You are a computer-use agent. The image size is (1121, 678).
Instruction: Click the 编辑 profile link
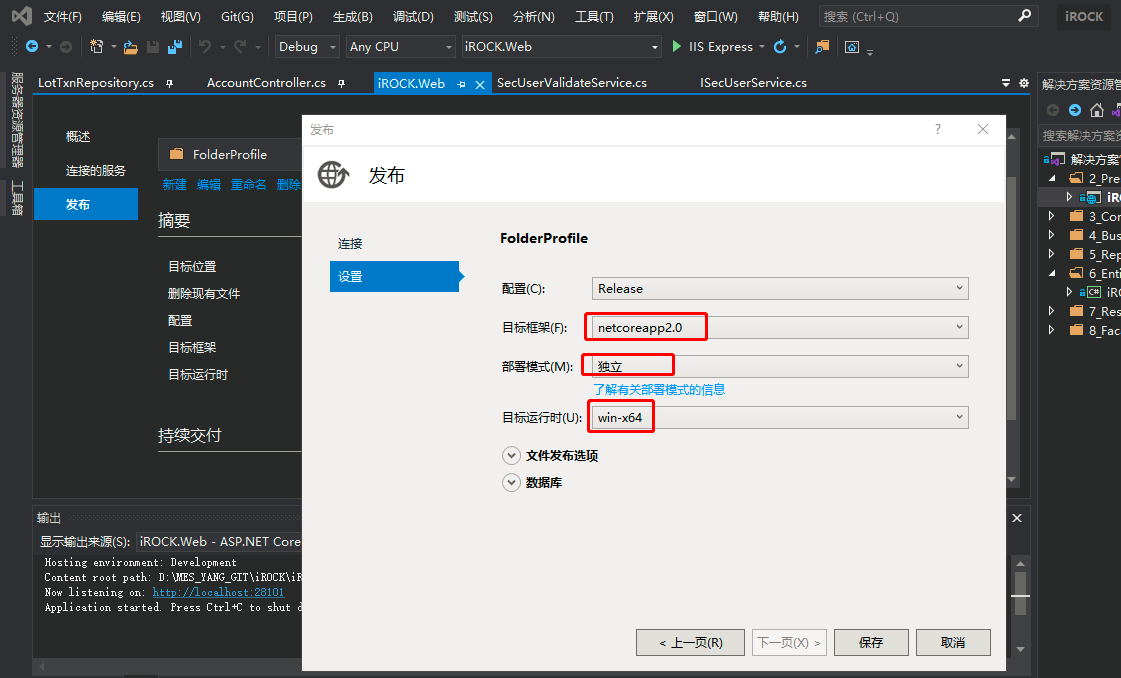pyautogui.click(x=209, y=185)
